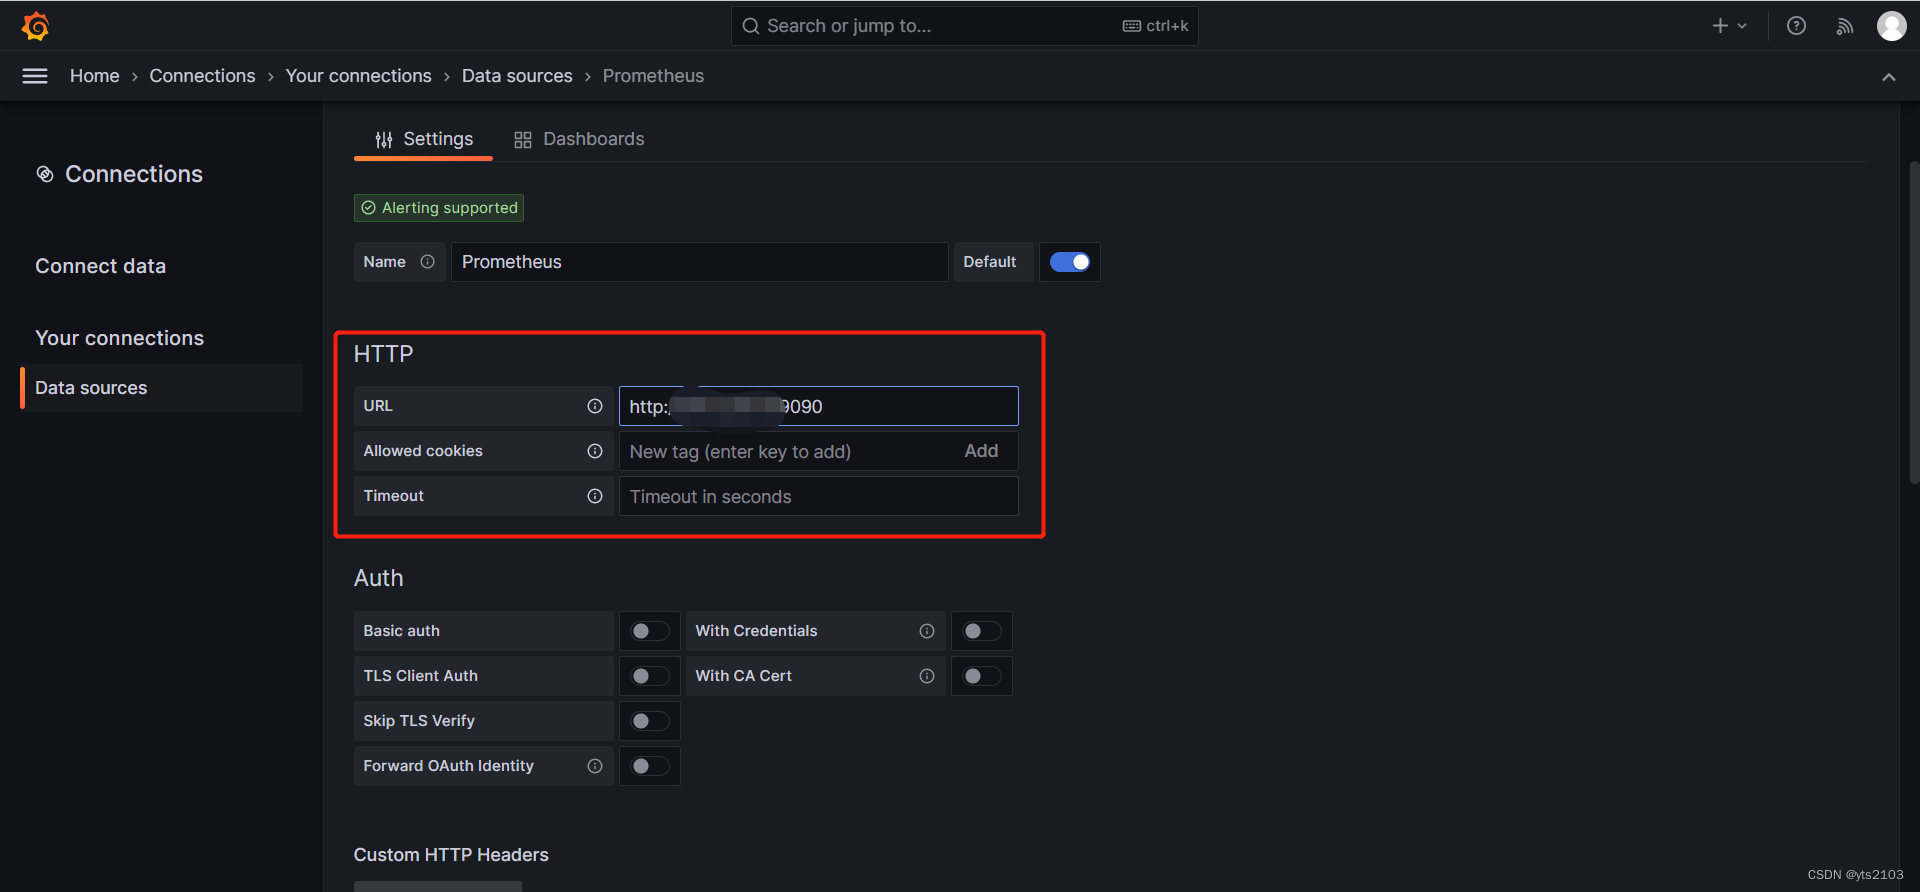Click the Add cookie tag button
The height and width of the screenshot is (892, 1920).
[x=981, y=451]
